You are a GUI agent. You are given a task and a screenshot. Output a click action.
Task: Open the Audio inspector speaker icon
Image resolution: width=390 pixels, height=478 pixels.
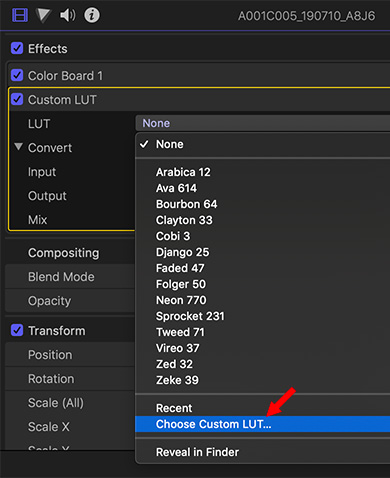click(x=68, y=15)
